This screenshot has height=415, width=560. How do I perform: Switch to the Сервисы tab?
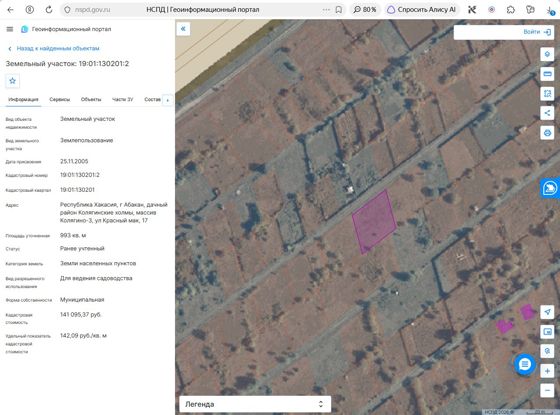click(60, 99)
